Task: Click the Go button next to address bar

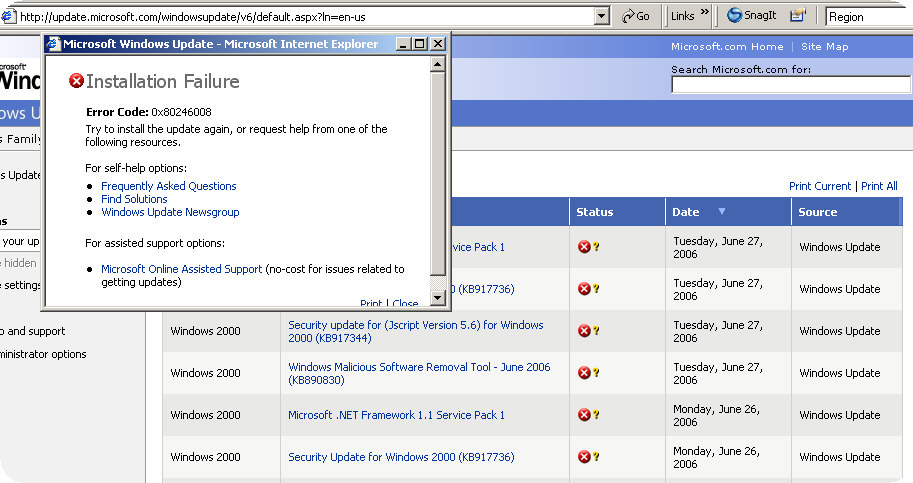Action: click(635, 16)
